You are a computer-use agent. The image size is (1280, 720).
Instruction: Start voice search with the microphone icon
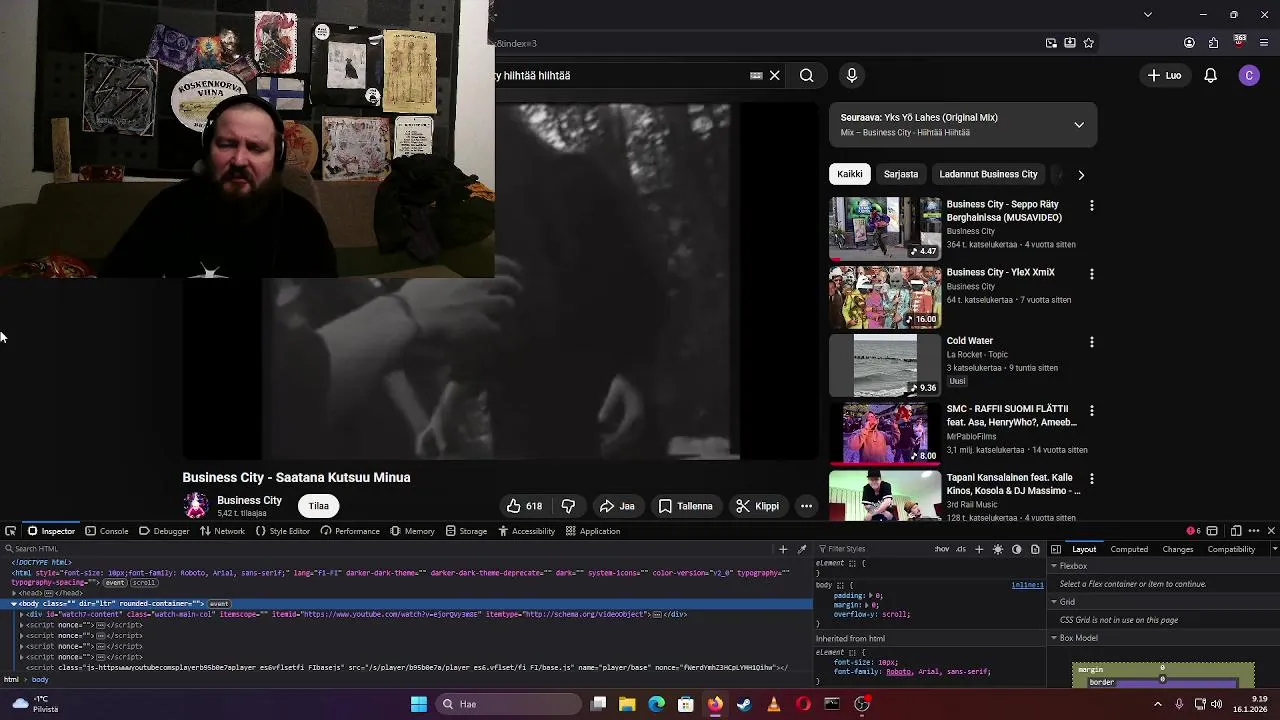point(852,75)
